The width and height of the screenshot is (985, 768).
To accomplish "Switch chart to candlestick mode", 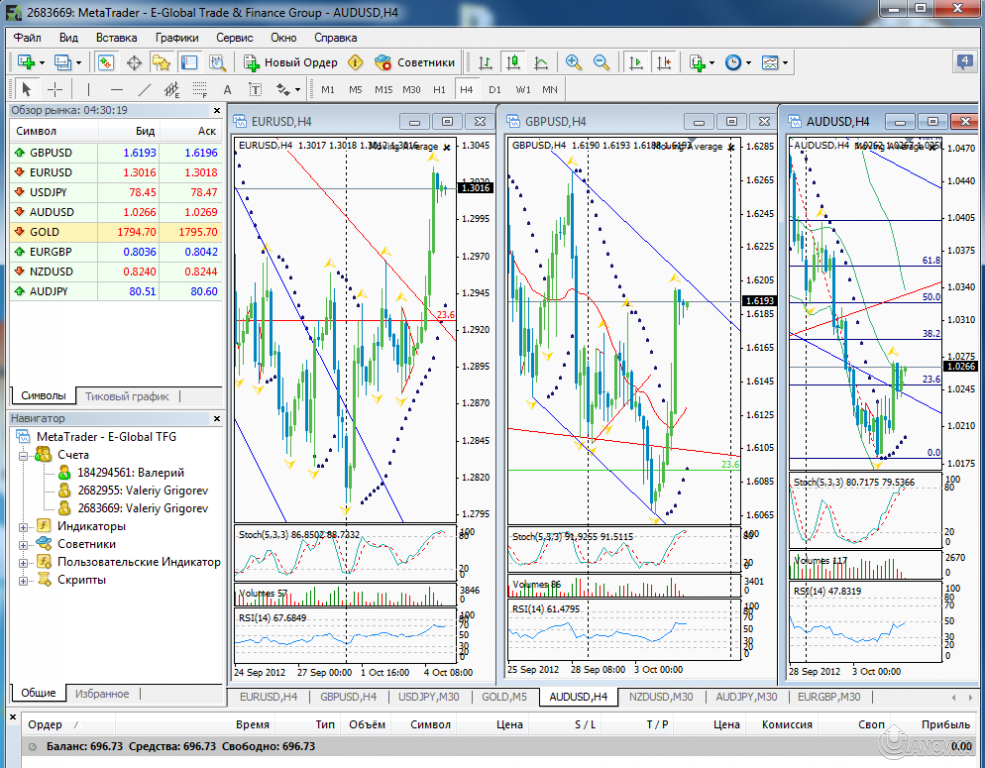I will 513,62.
